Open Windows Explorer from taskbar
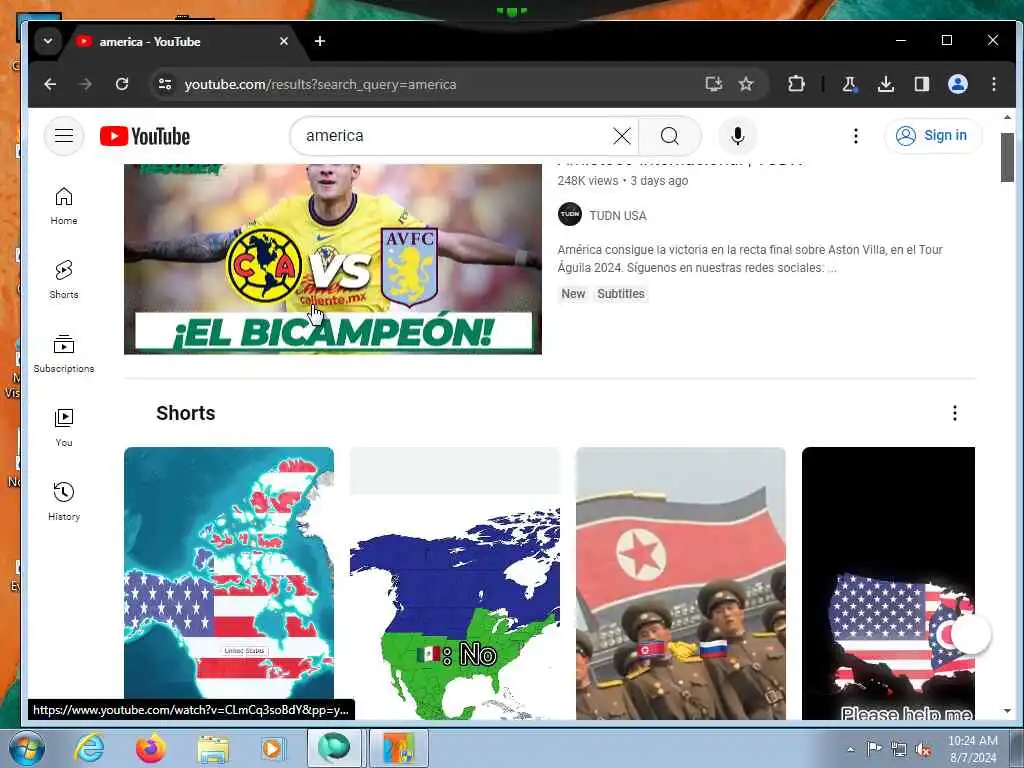Viewport: 1024px width, 768px height. tap(213, 748)
